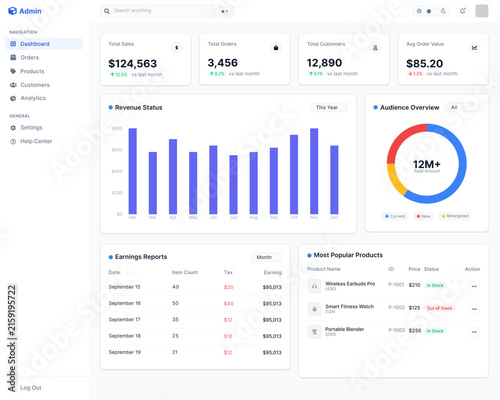Viewport: 500px width, 400px height.
Task: Toggle the New legend chip
Action: coord(423,216)
